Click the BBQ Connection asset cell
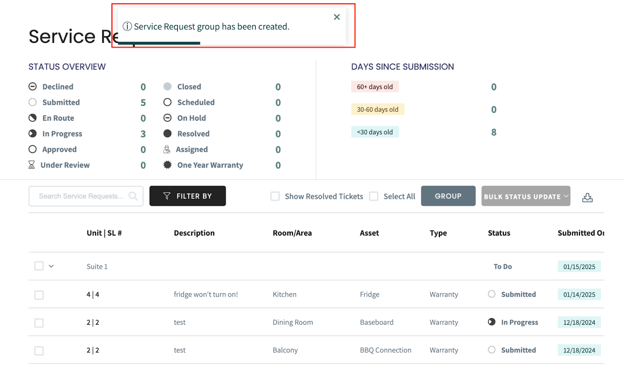 coord(386,350)
